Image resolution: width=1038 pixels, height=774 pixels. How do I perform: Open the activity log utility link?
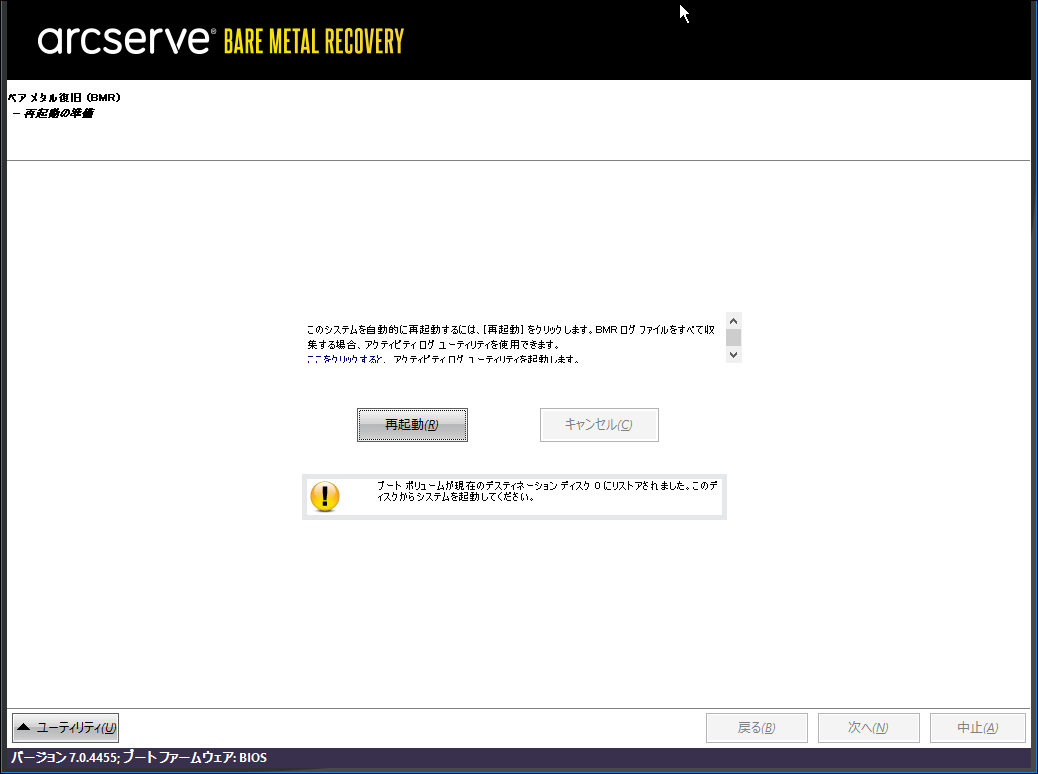pos(345,360)
